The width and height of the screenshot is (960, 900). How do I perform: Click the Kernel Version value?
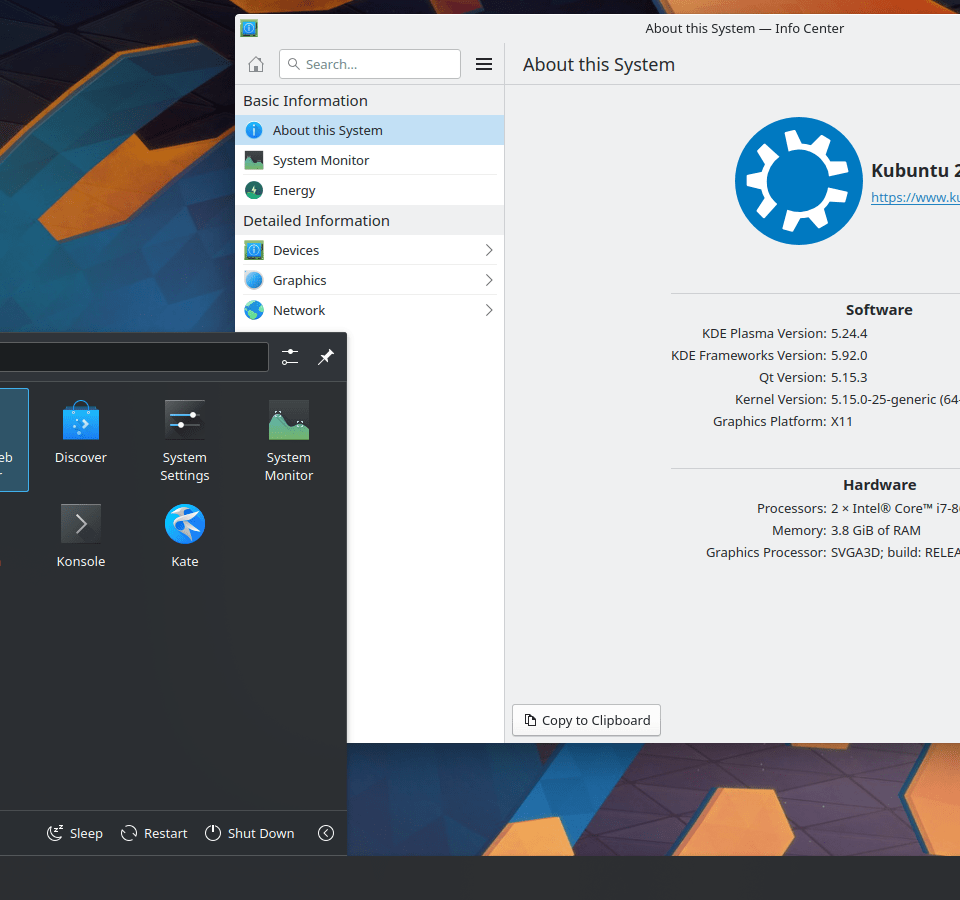[895, 400]
